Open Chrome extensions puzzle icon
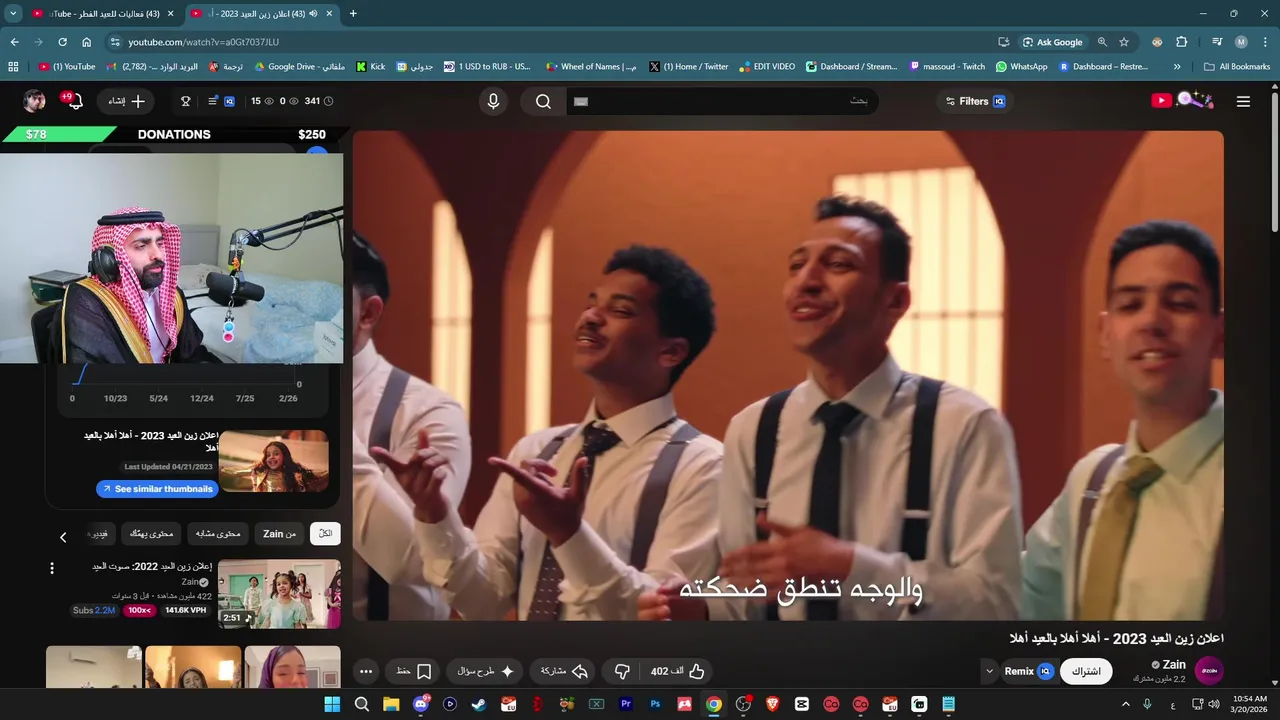 (x=1181, y=42)
